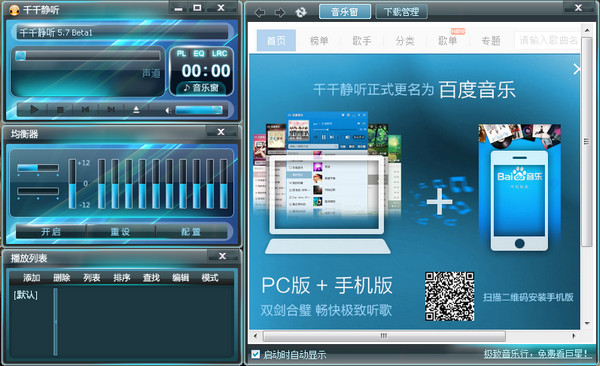Enable equalizer with 开启 button

tap(51, 232)
